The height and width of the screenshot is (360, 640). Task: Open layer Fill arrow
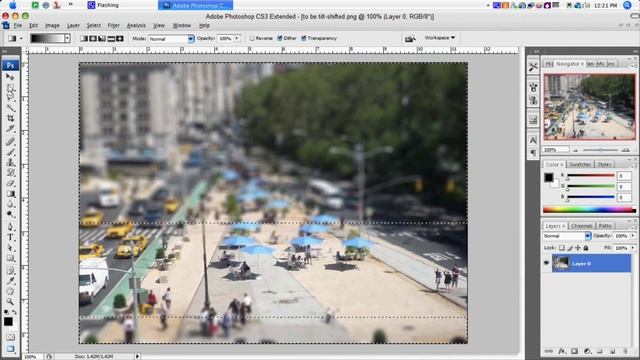click(633, 248)
